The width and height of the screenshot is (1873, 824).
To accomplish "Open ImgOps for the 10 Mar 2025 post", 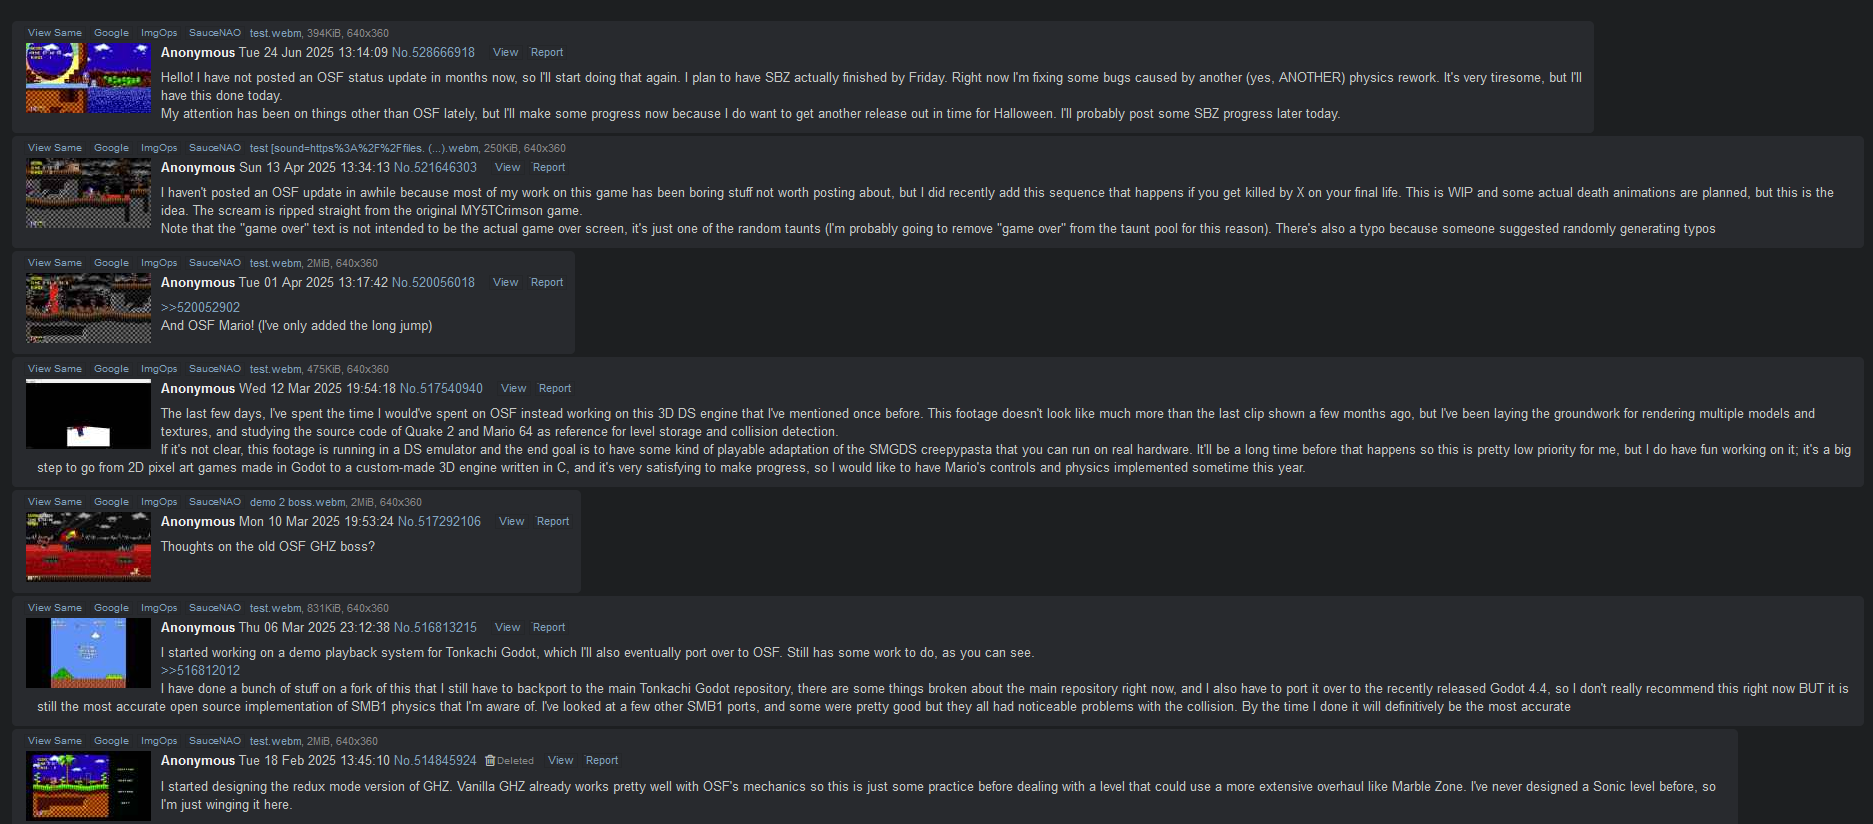I will coord(159,502).
